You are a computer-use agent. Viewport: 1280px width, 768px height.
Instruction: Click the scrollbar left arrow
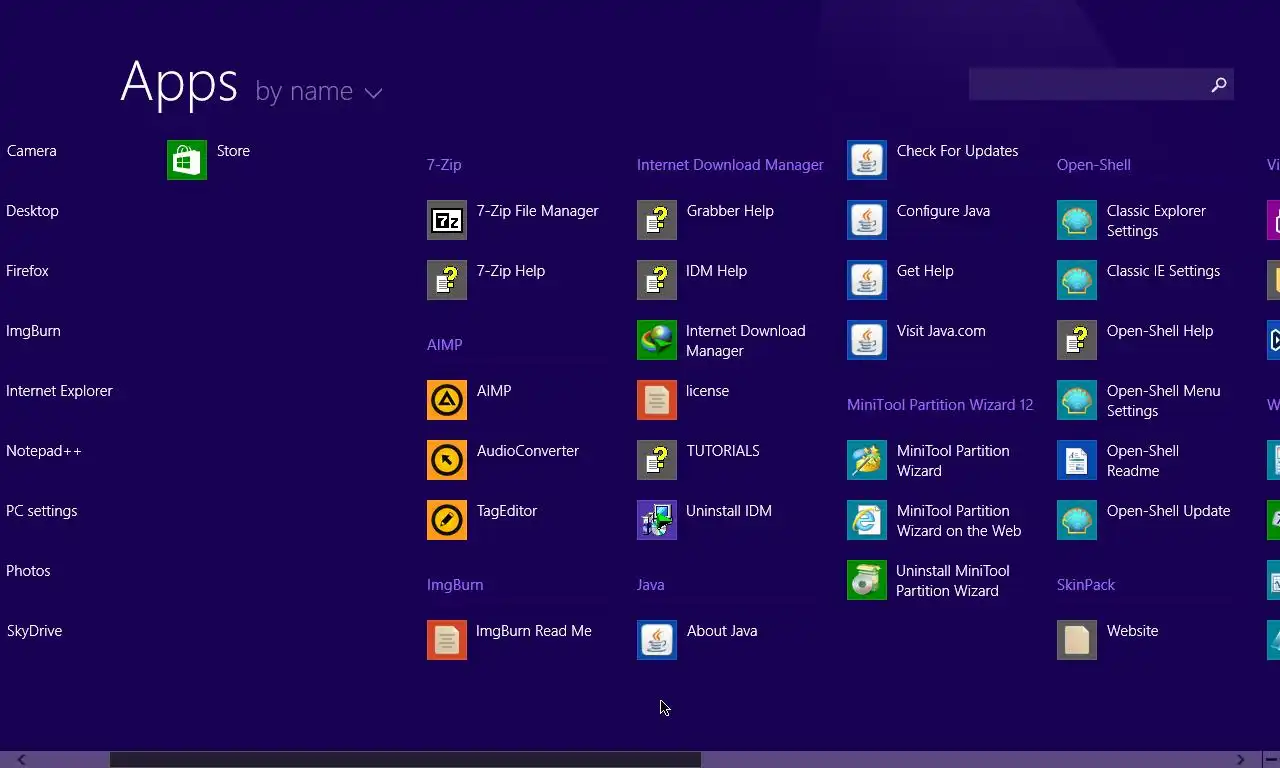coord(21,760)
